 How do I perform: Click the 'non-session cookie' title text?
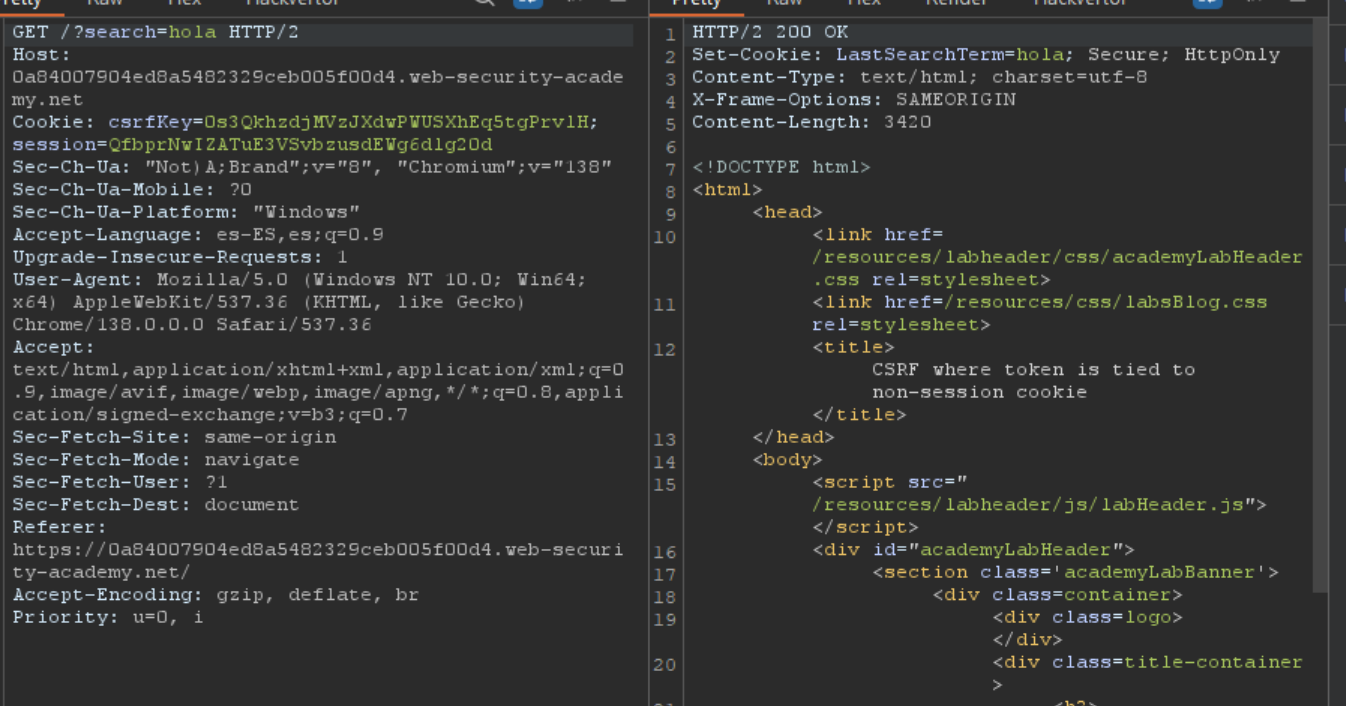[980, 392]
